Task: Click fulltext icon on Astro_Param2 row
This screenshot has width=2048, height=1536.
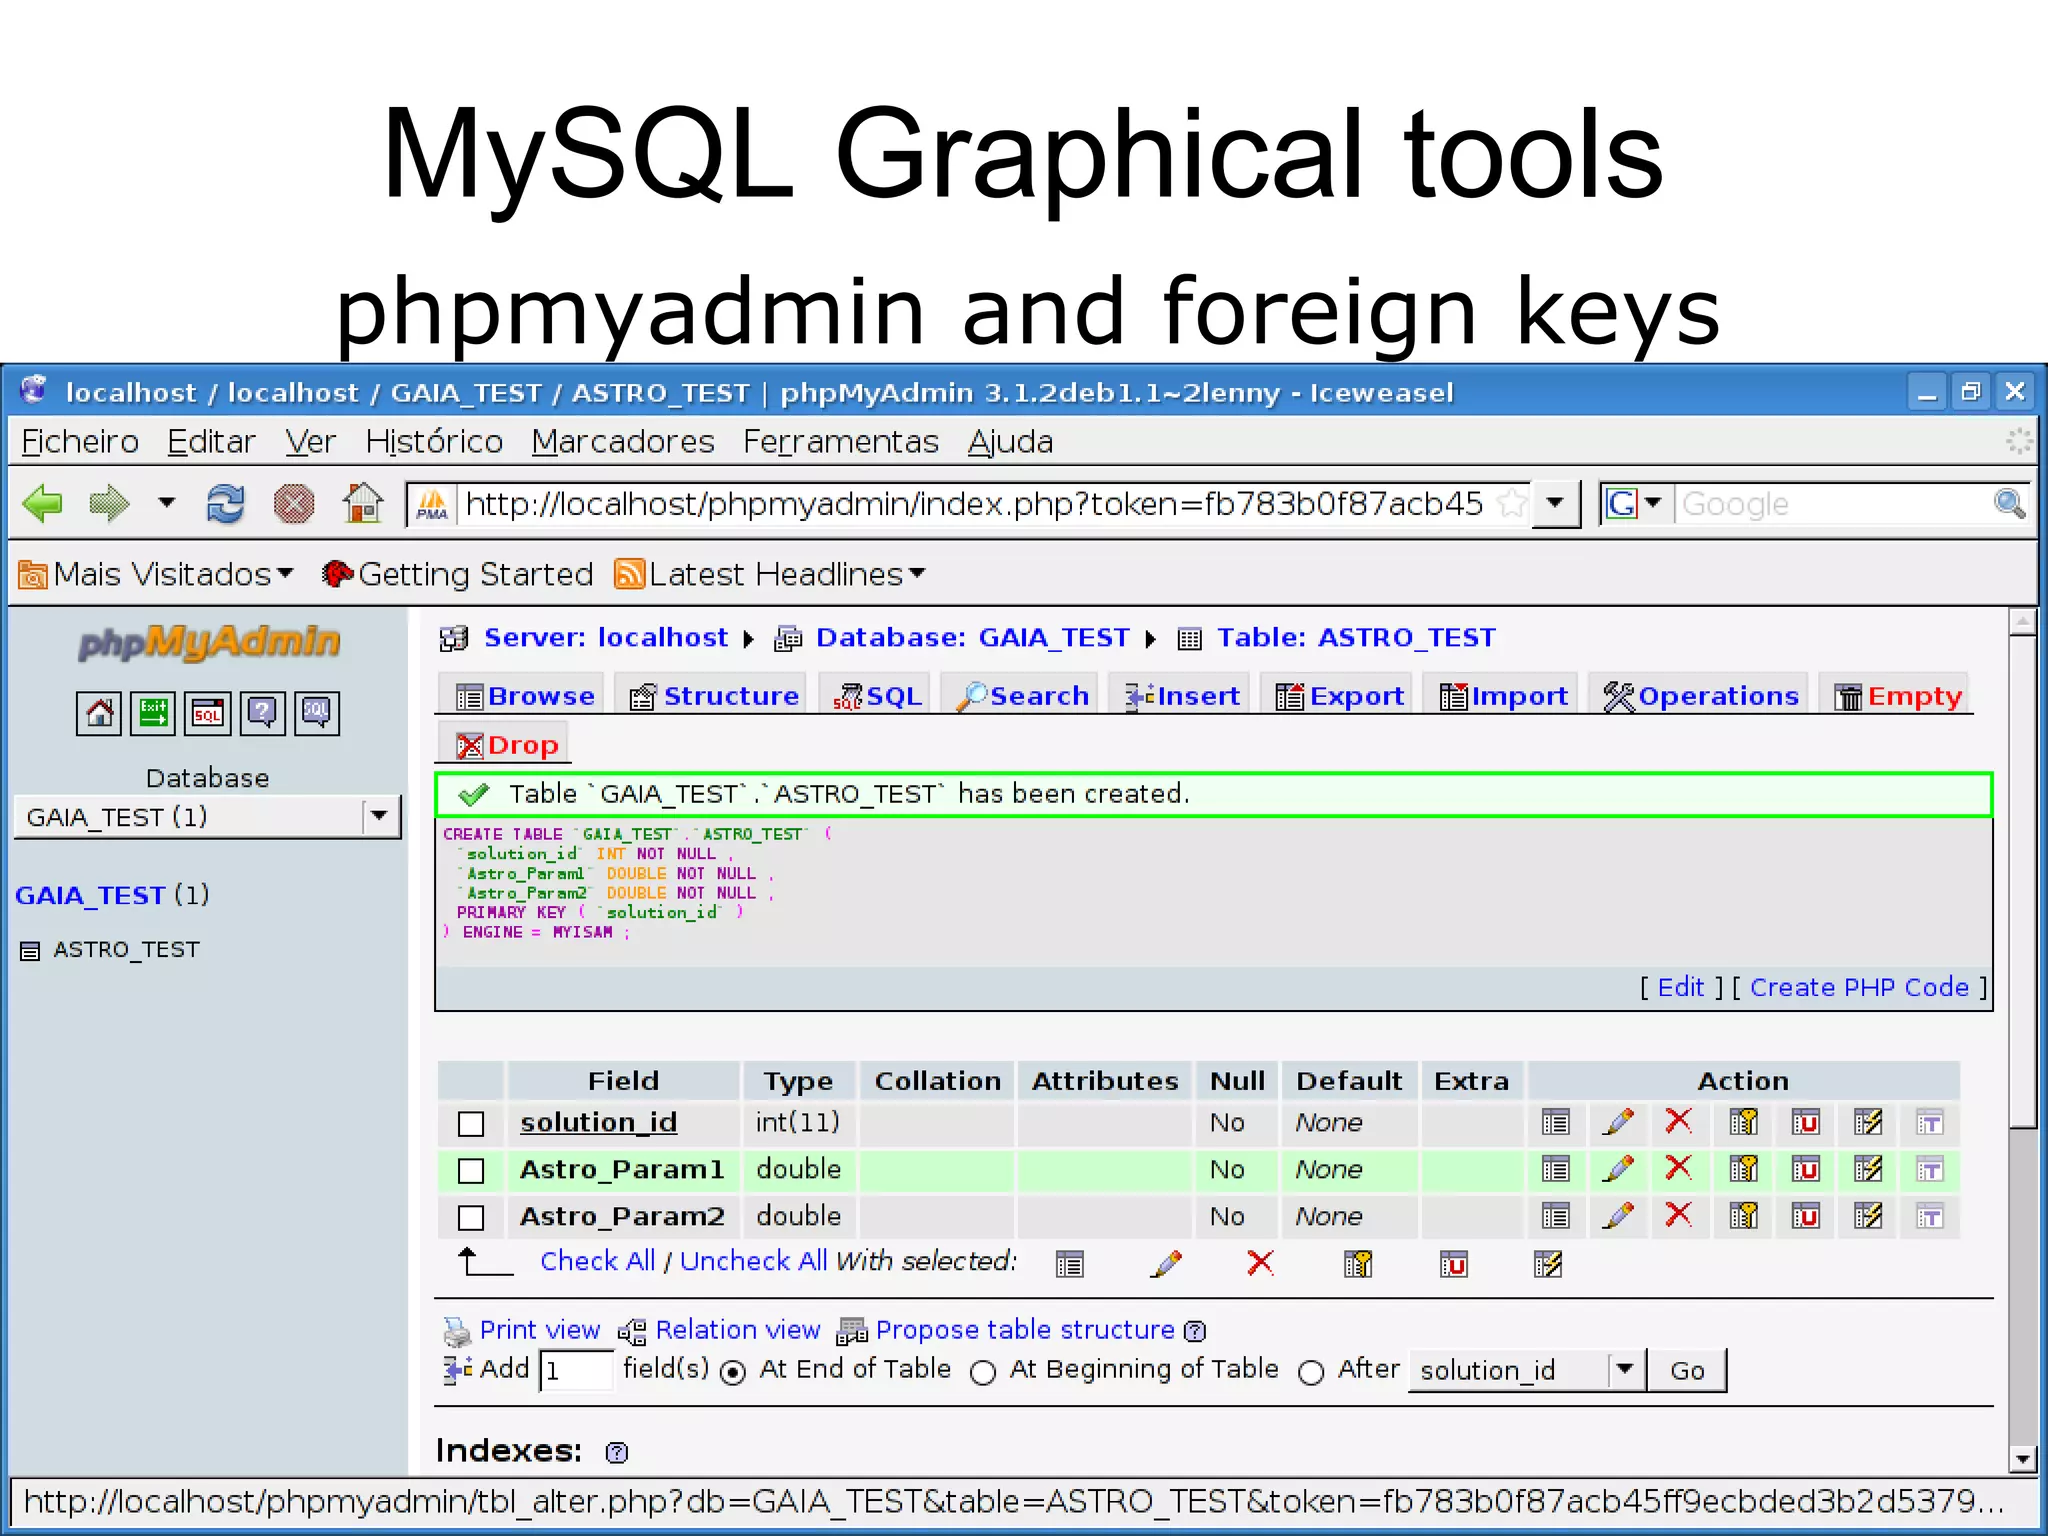Action: tap(1929, 1216)
